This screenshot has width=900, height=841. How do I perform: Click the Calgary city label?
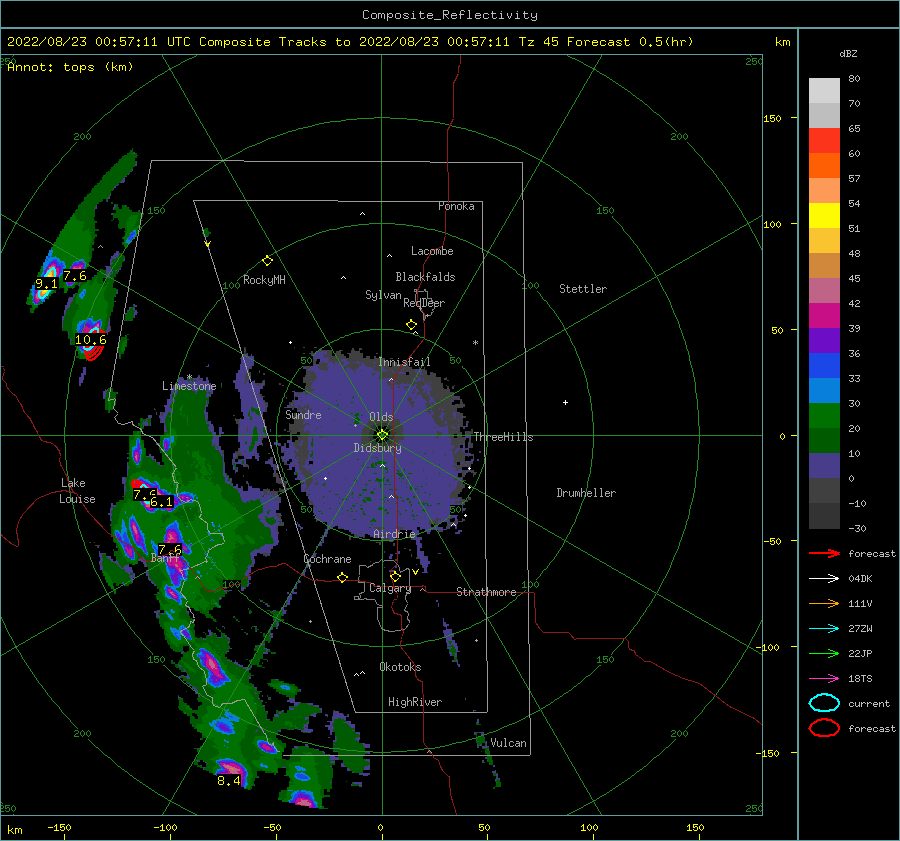coord(390,588)
